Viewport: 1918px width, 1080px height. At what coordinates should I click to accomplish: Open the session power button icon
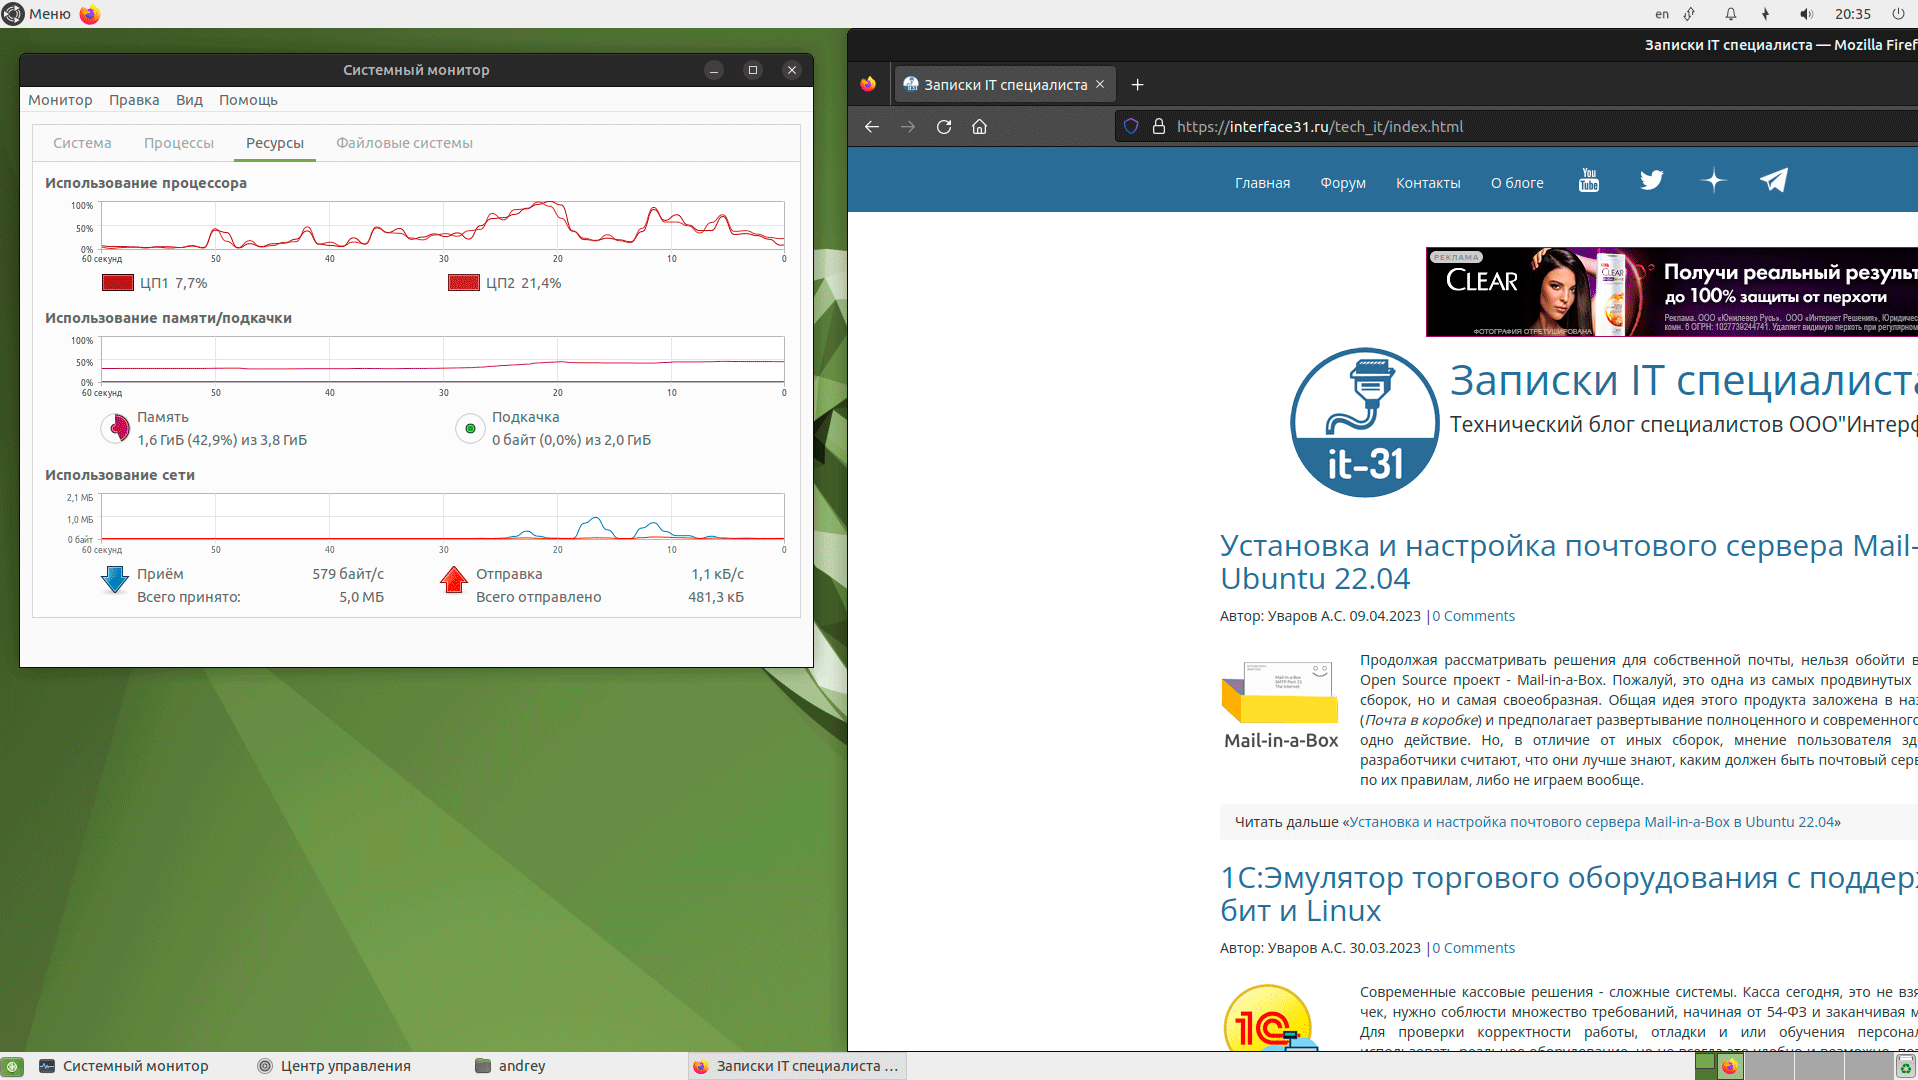point(1898,14)
